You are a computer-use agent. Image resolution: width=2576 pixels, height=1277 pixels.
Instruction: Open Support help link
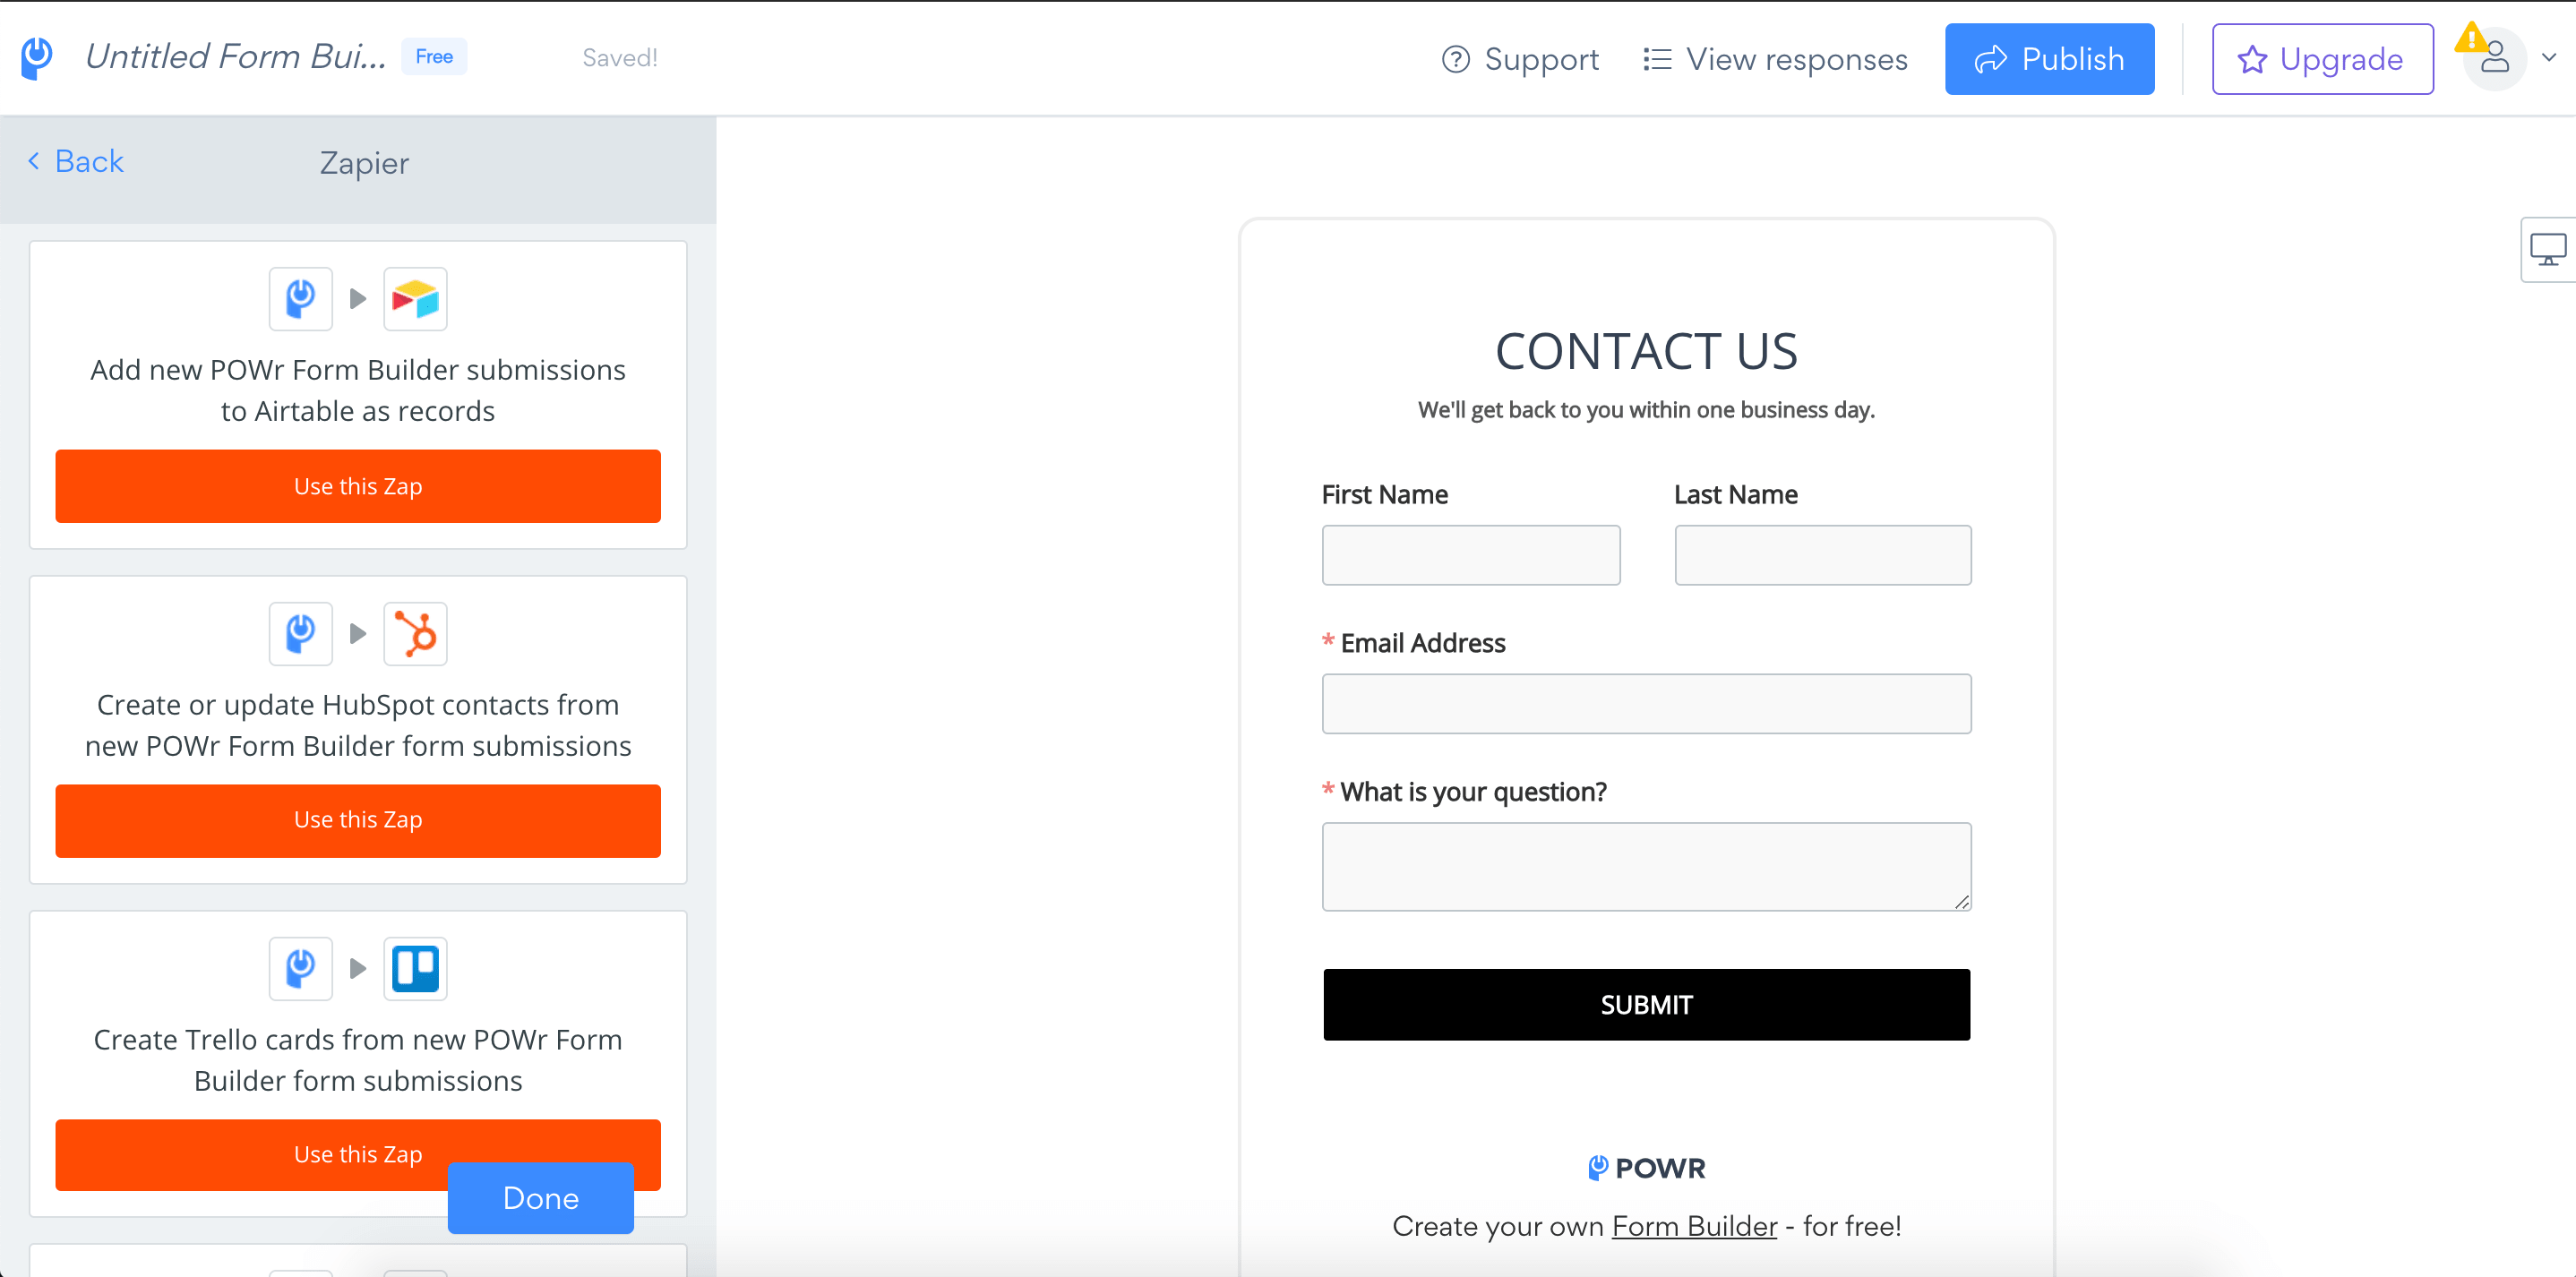tap(1520, 59)
